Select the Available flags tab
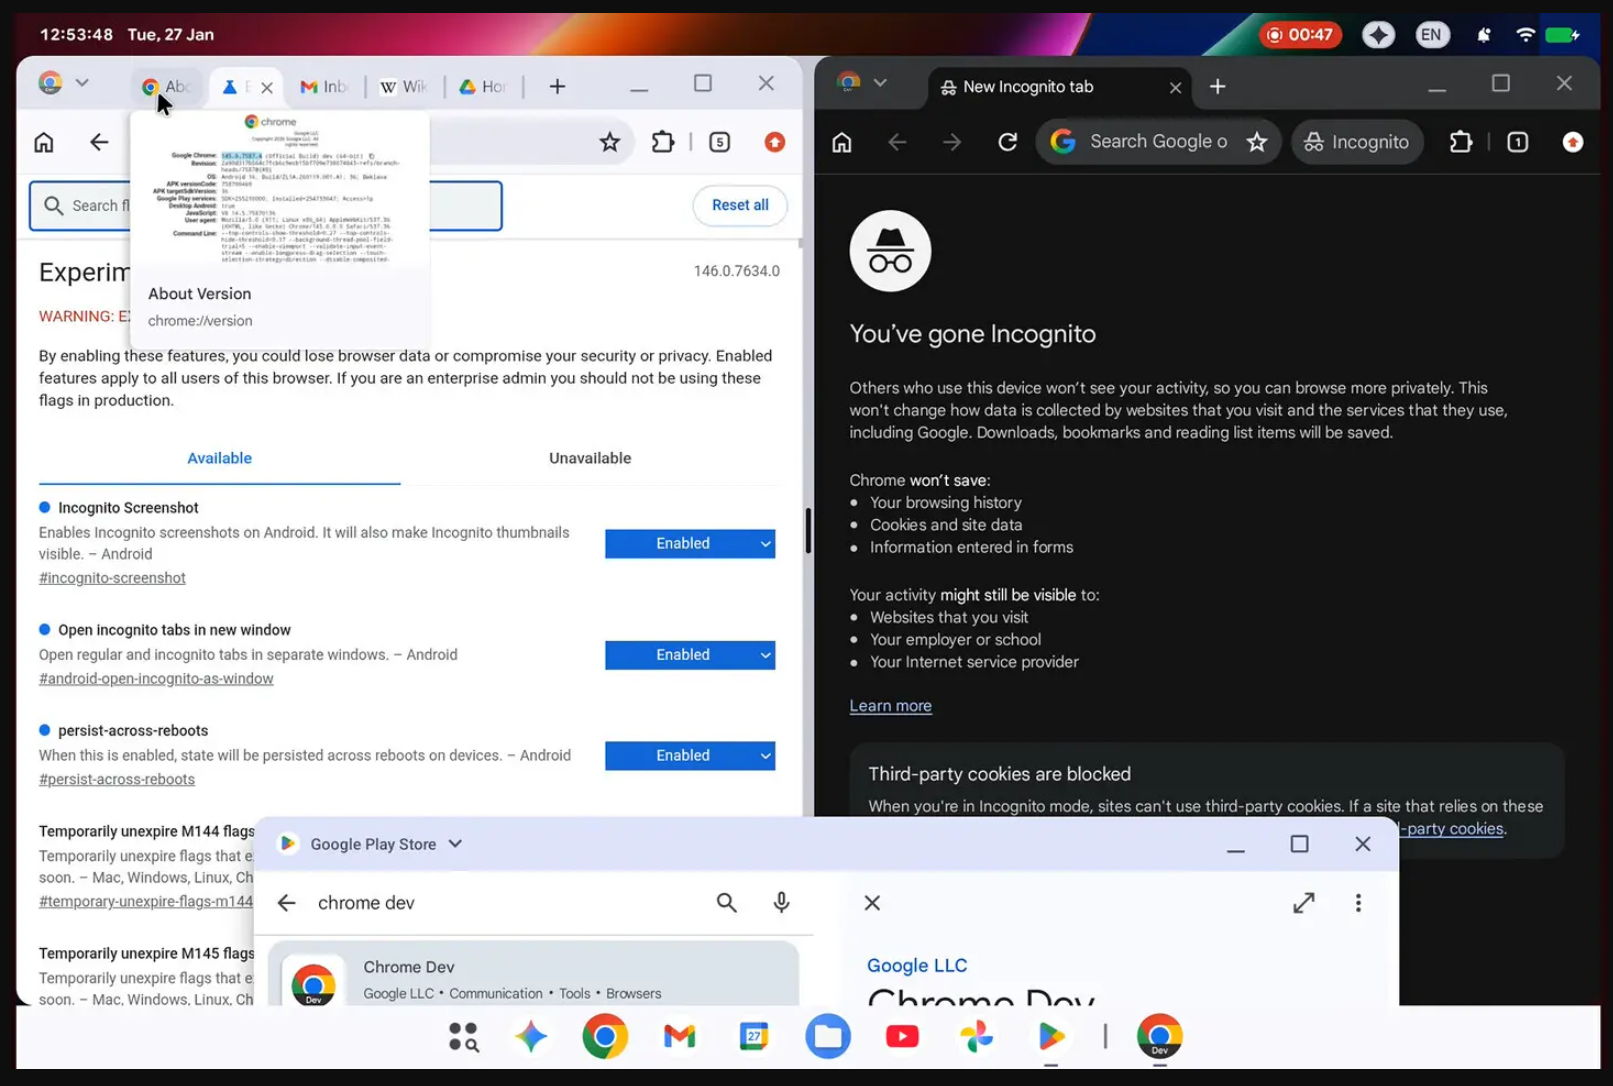The width and height of the screenshot is (1613, 1086). 219,458
